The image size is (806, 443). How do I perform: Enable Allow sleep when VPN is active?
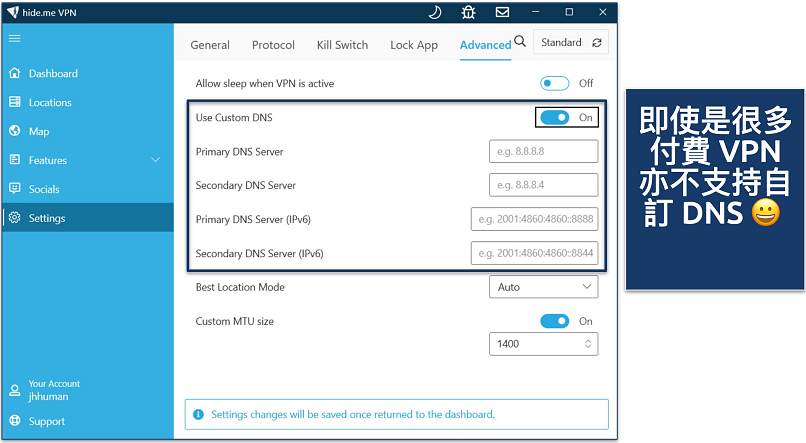(x=554, y=84)
